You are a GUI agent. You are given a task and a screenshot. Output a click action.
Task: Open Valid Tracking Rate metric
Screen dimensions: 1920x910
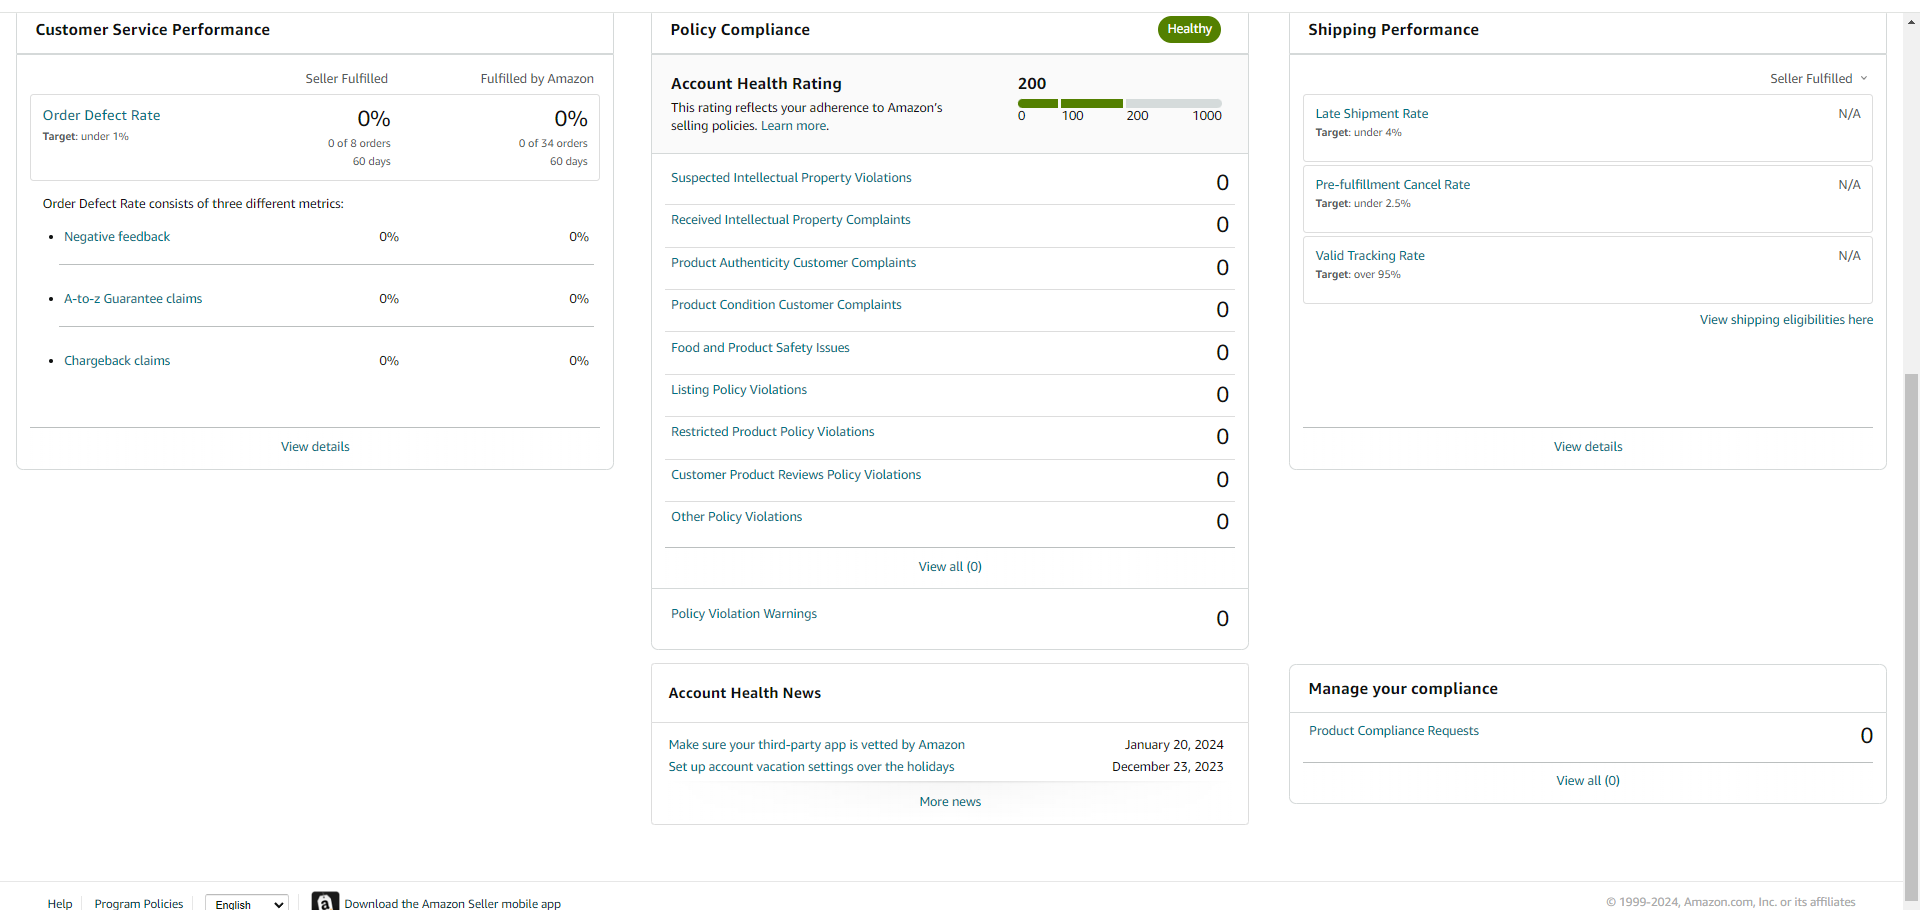[1370, 256]
